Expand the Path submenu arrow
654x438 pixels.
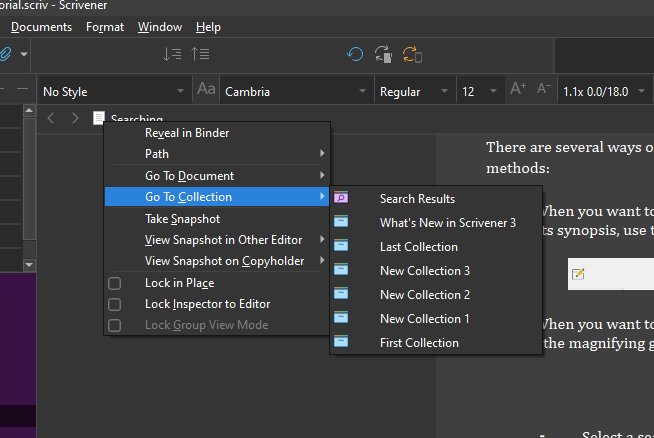tap(322, 154)
